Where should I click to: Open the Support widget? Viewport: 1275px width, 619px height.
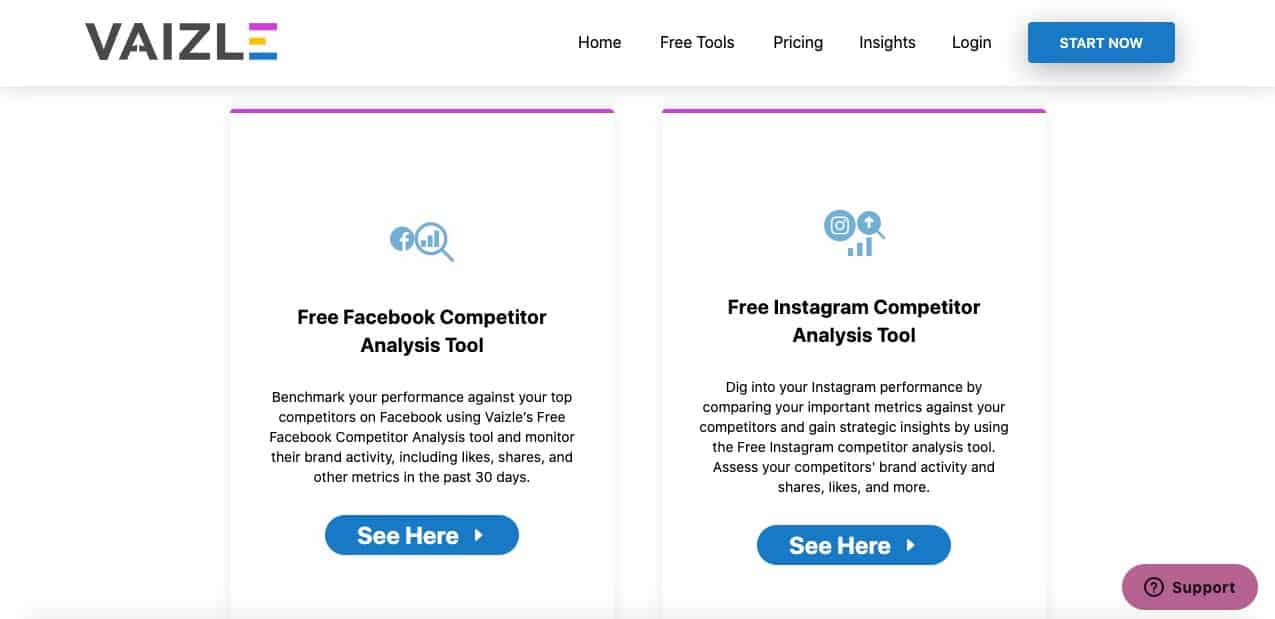1189,587
